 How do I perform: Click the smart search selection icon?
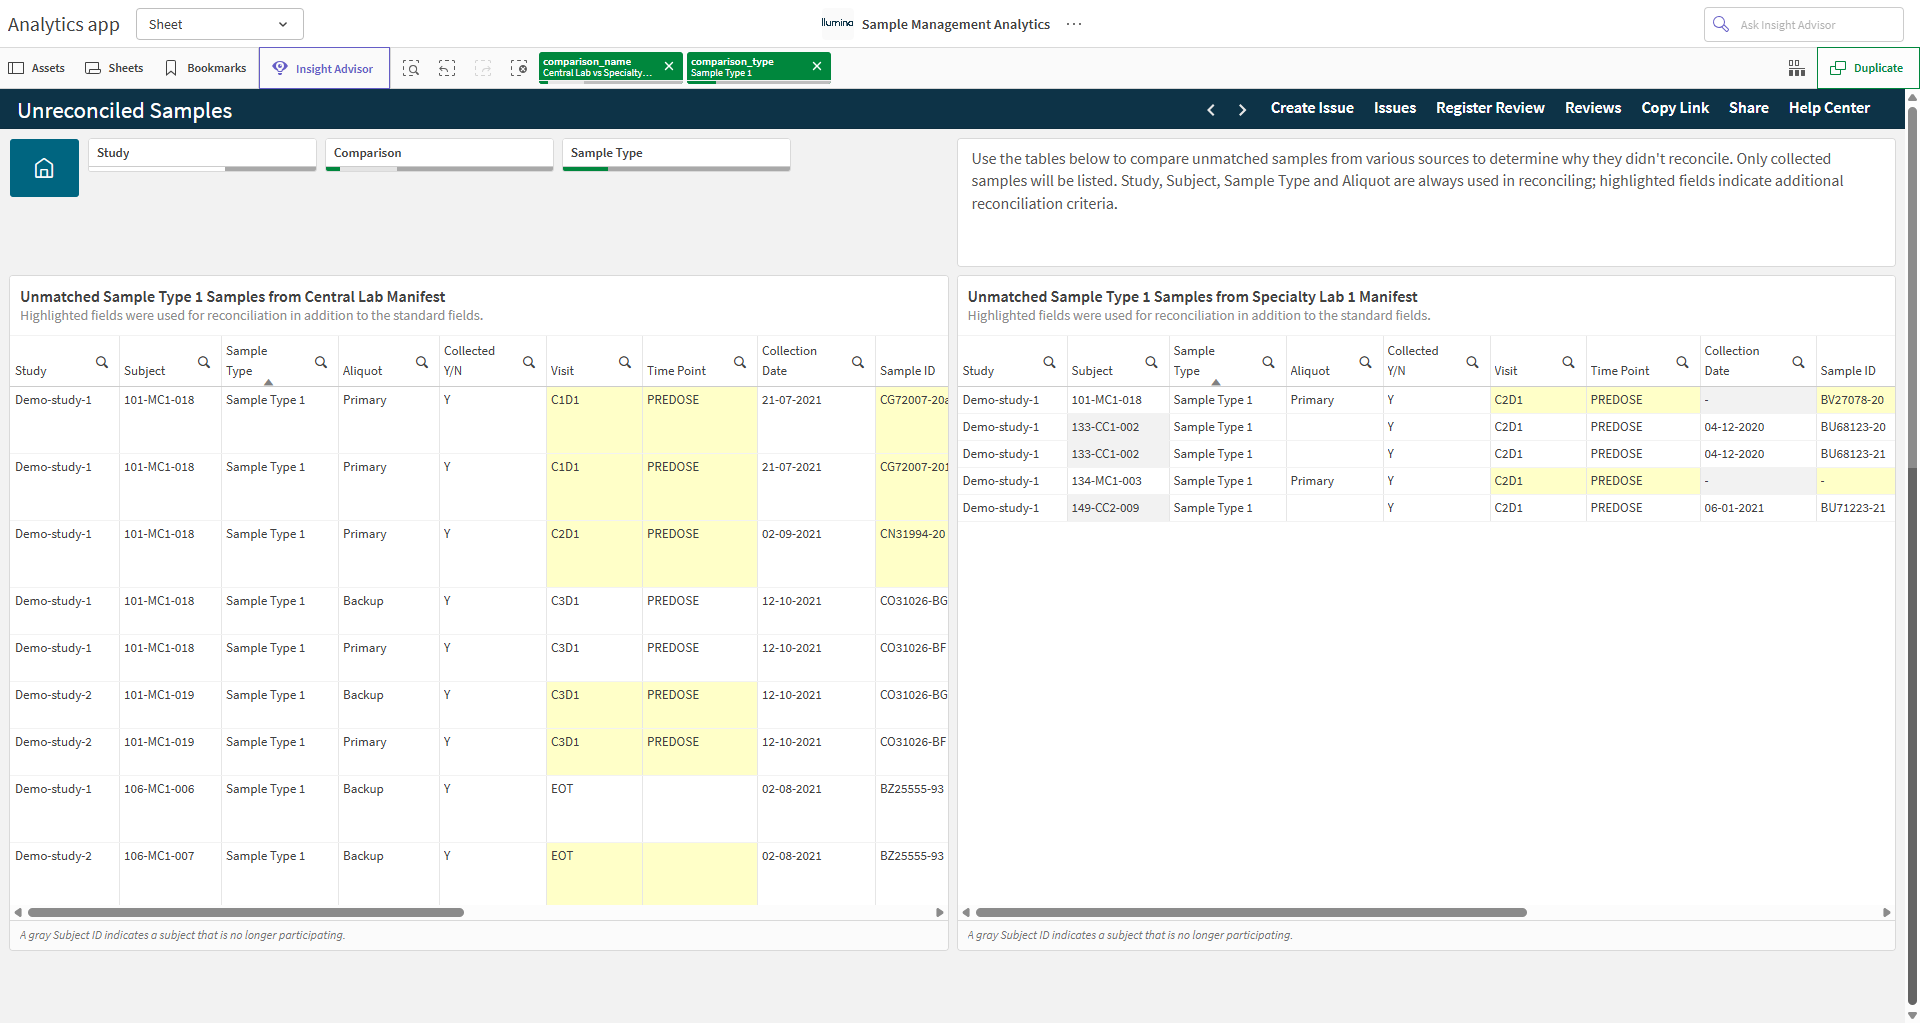[411, 68]
